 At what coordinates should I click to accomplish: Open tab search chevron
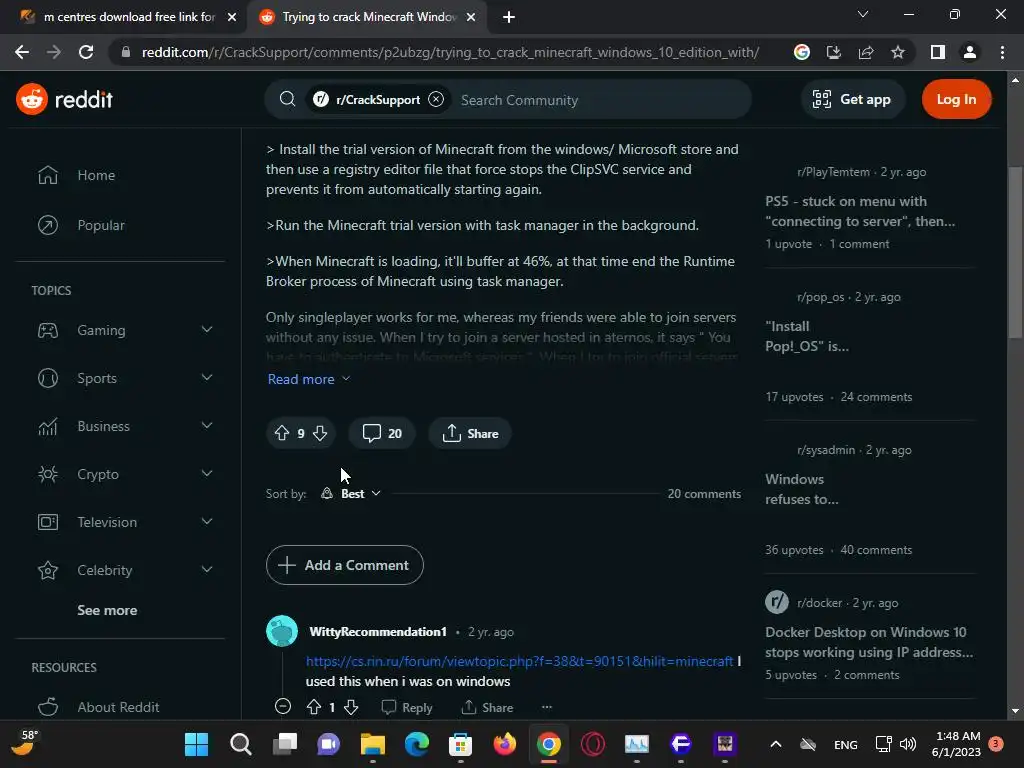tap(863, 14)
